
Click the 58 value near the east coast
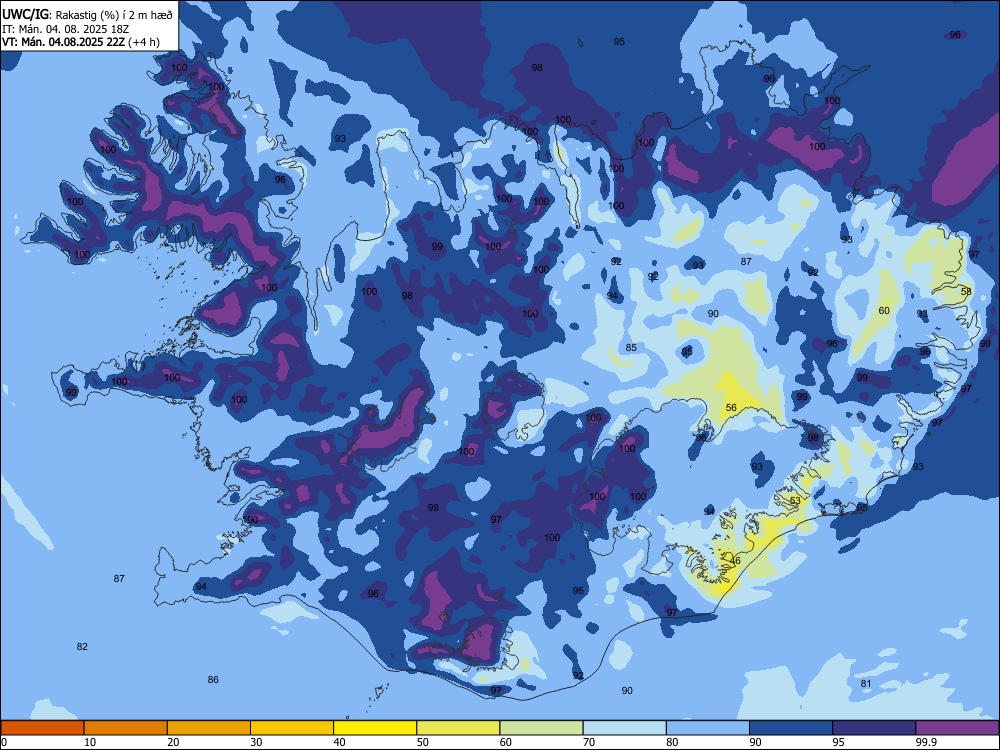pos(966,291)
